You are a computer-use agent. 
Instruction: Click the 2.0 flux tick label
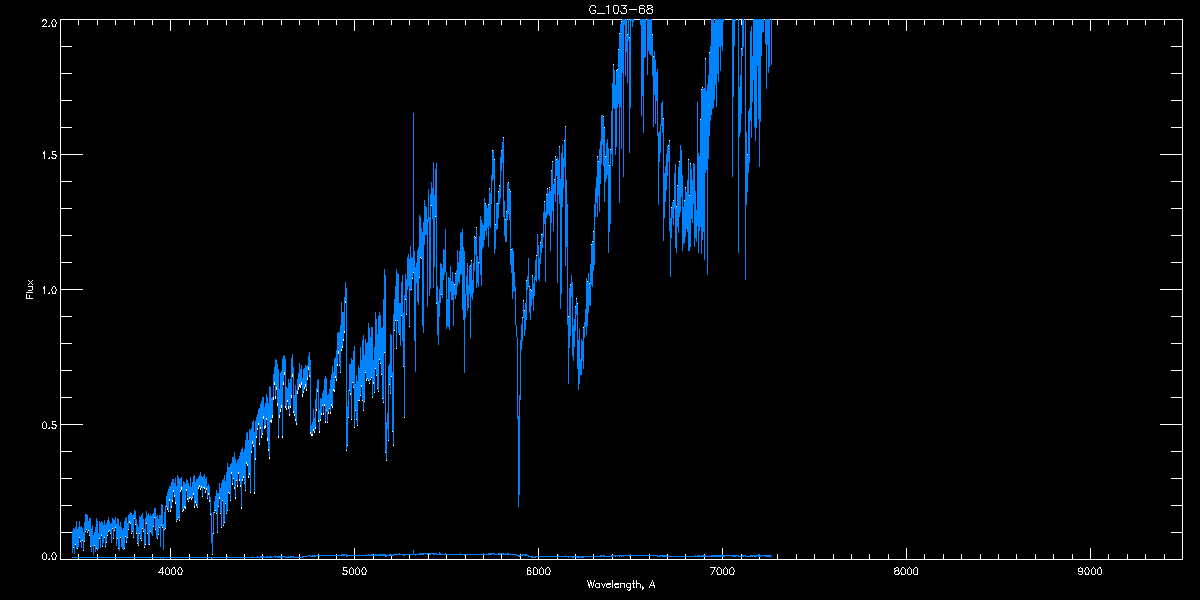pos(48,22)
